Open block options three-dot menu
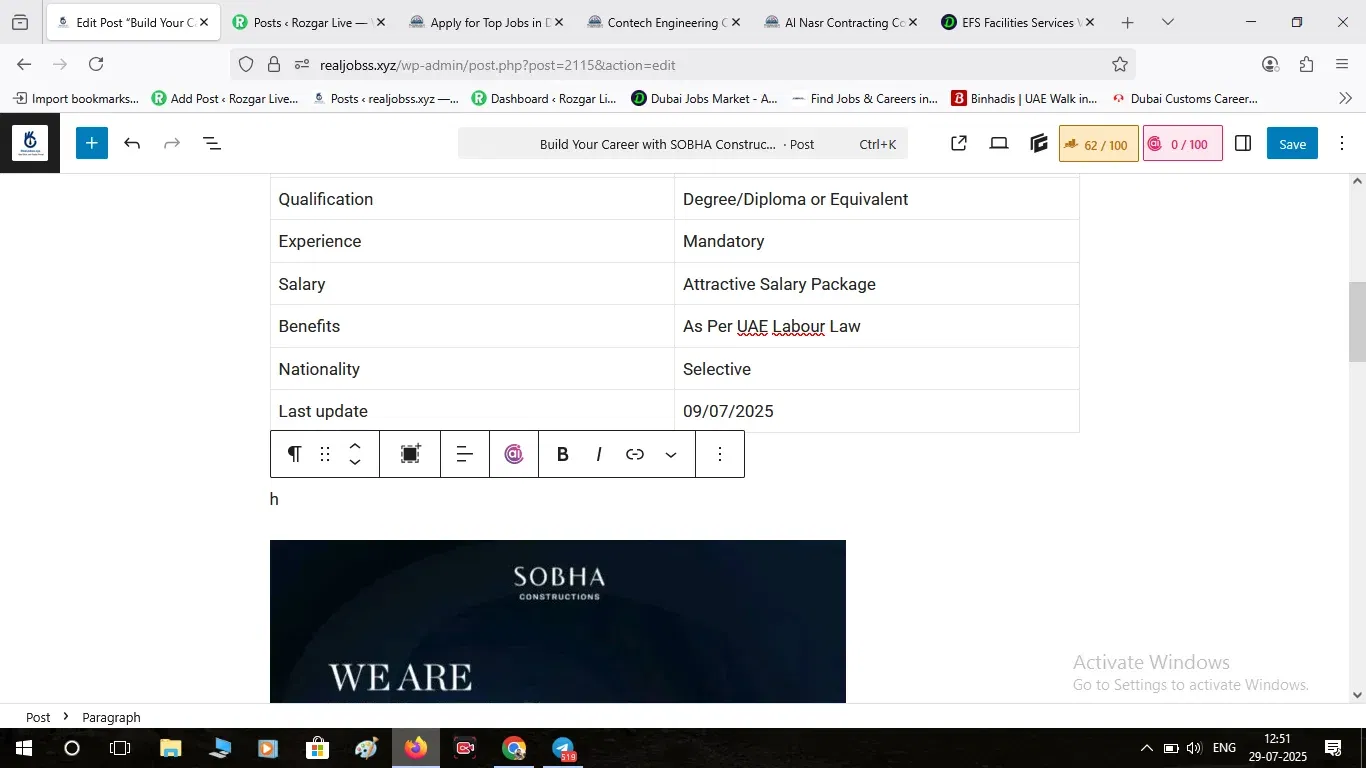 pyautogui.click(x=720, y=454)
